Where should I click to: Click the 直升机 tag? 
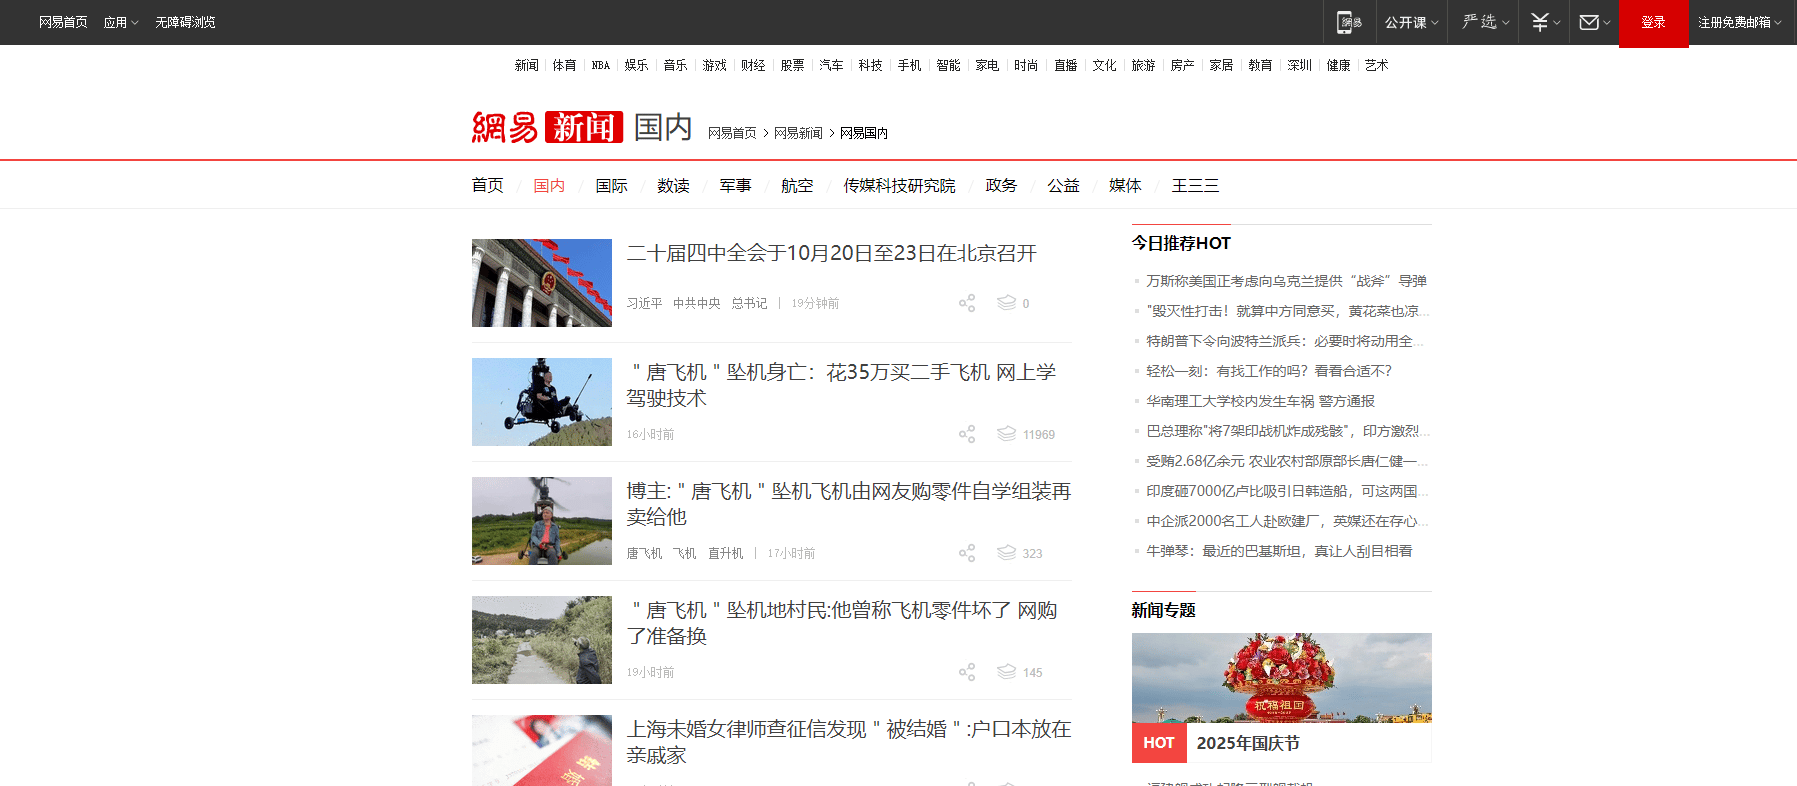pyautogui.click(x=725, y=553)
